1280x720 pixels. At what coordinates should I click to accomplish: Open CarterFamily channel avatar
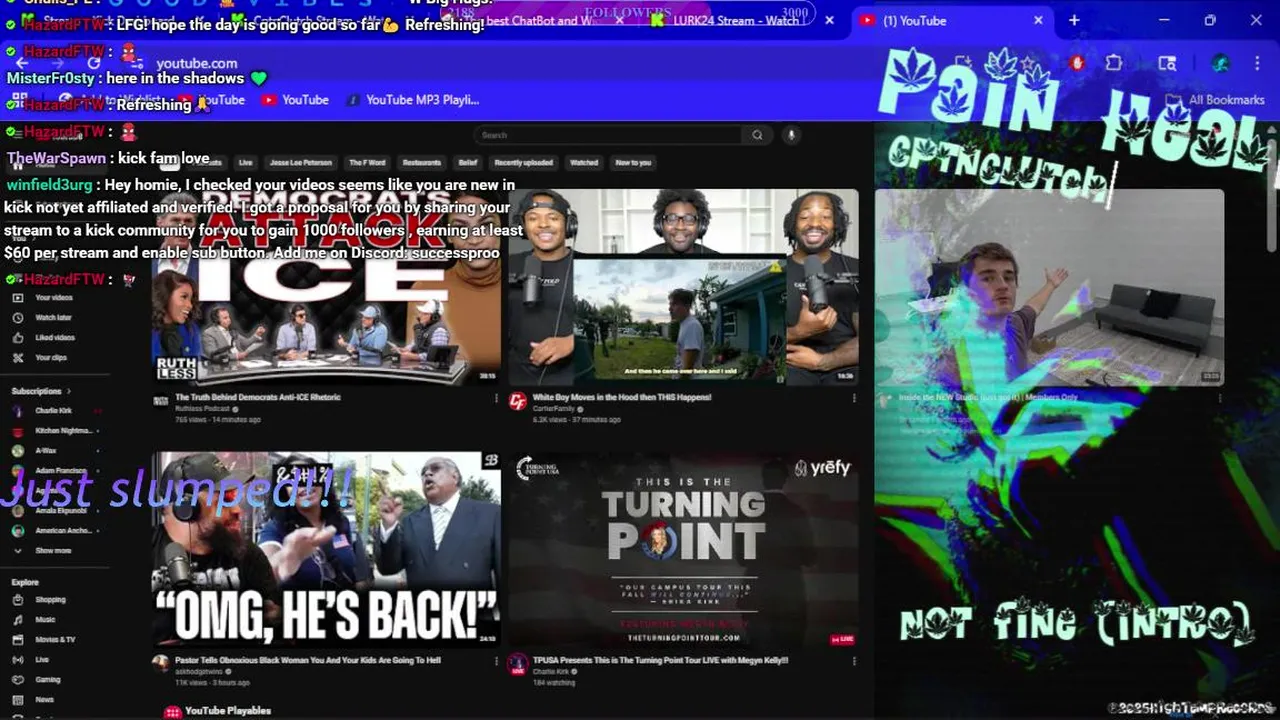click(517, 401)
